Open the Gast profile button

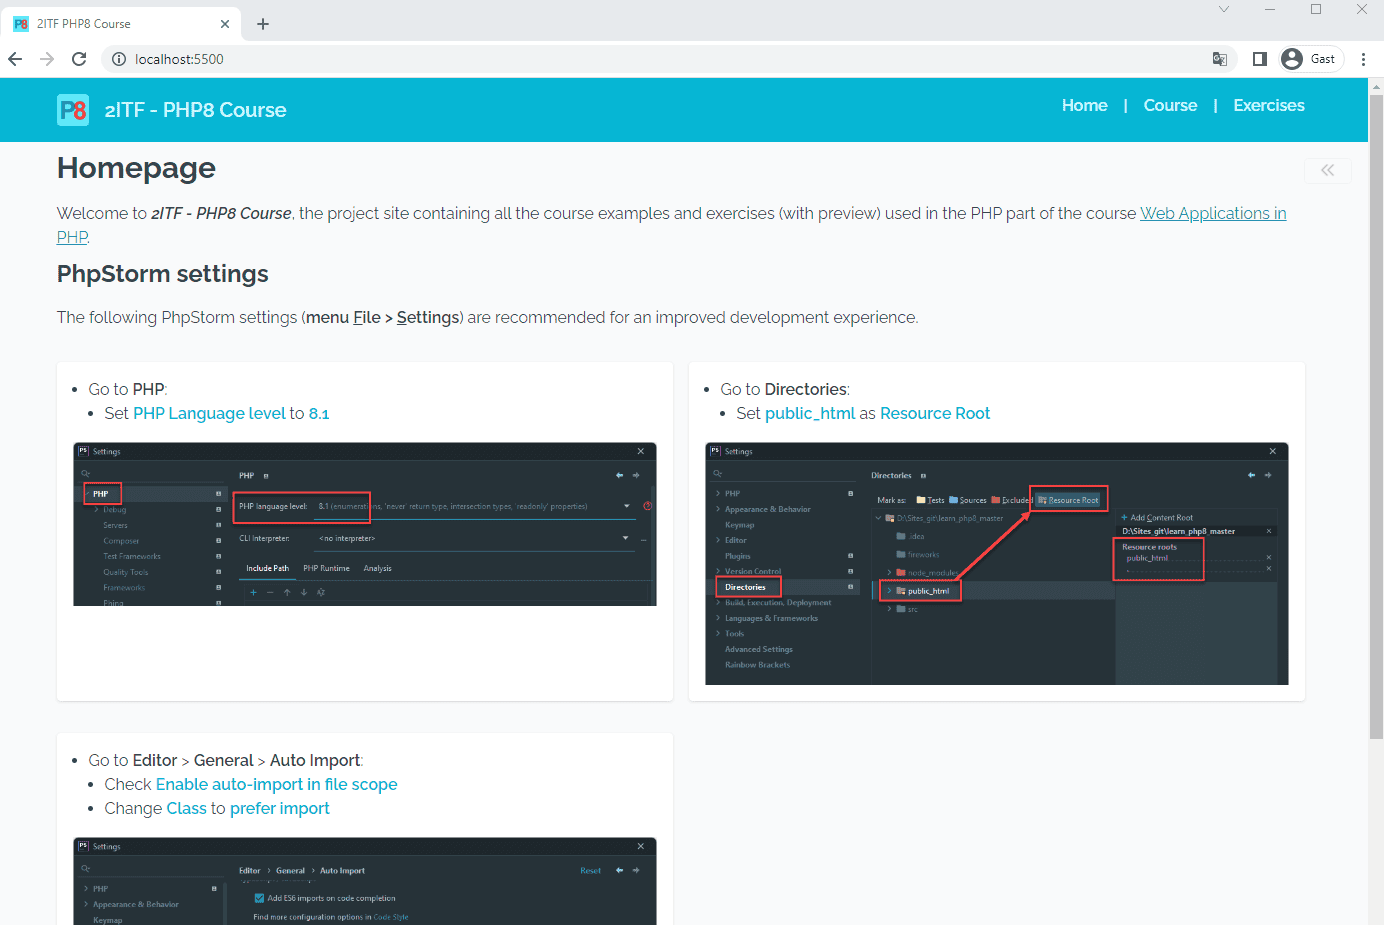coord(1310,59)
